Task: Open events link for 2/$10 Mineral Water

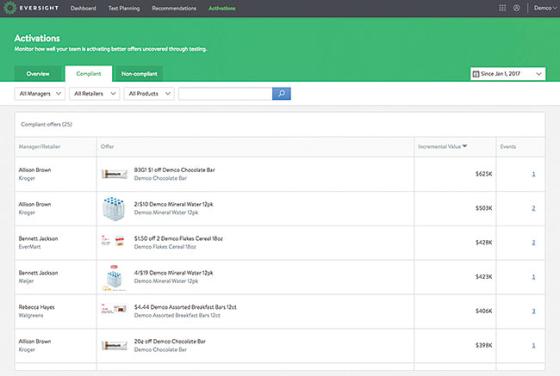Action: pos(534,208)
